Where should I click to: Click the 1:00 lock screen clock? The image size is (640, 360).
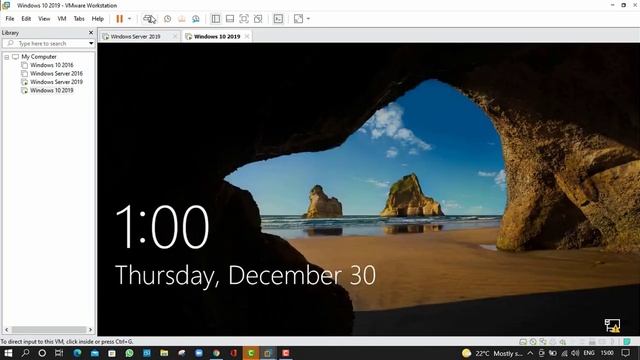tap(162, 227)
